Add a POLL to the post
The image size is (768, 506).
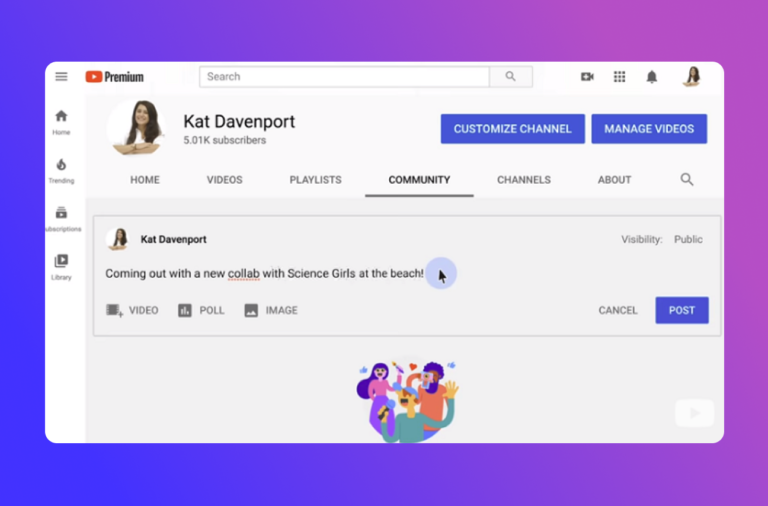(x=201, y=310)
